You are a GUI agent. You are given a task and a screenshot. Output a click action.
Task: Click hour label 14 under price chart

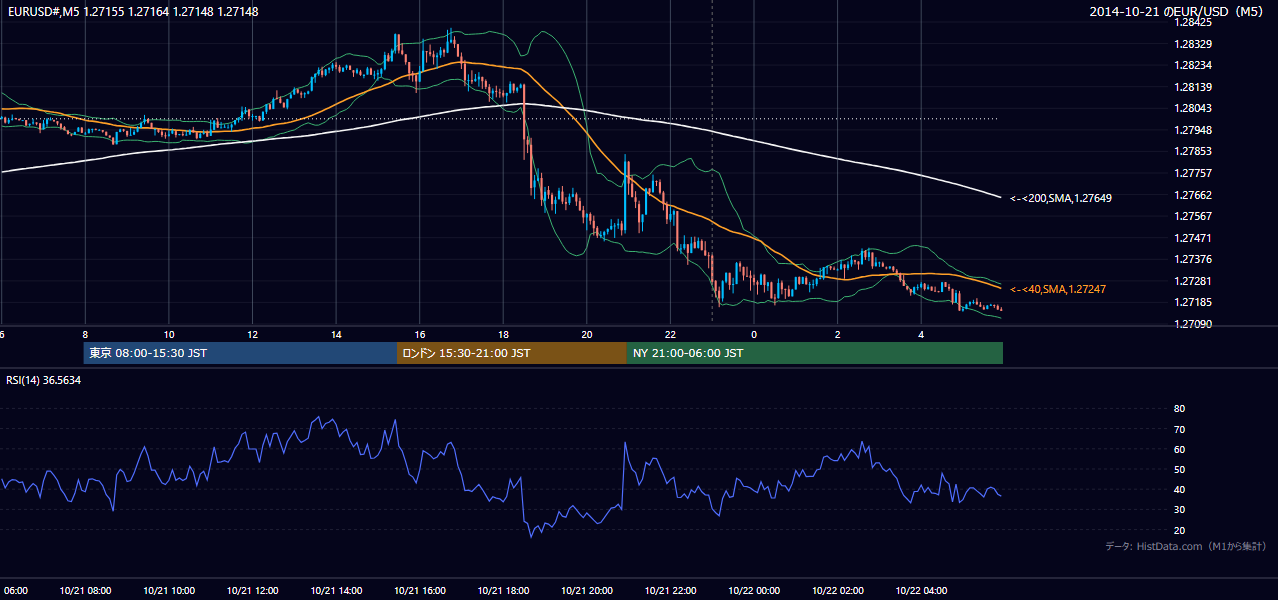336,334
